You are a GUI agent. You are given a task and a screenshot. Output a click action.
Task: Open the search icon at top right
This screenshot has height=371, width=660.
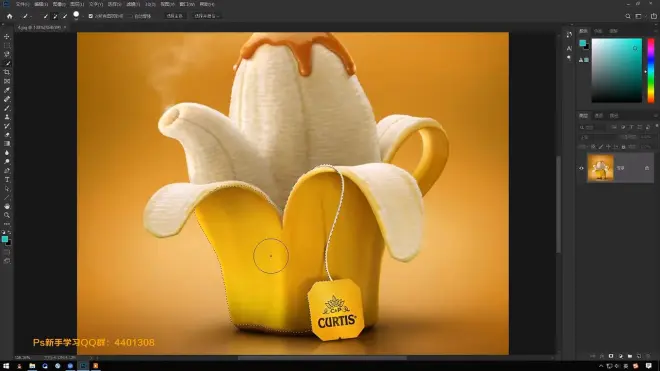click(x=628, y=16)
